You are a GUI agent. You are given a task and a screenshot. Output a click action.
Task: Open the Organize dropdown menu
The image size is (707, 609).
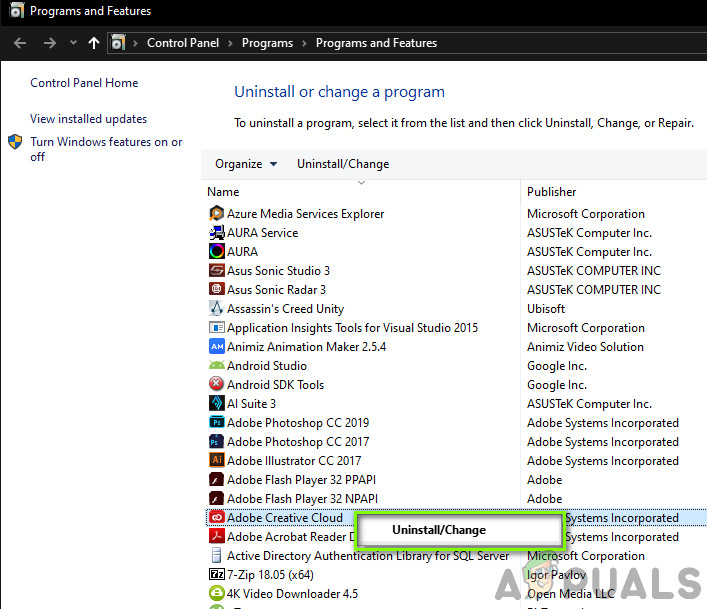pos(246,164)
